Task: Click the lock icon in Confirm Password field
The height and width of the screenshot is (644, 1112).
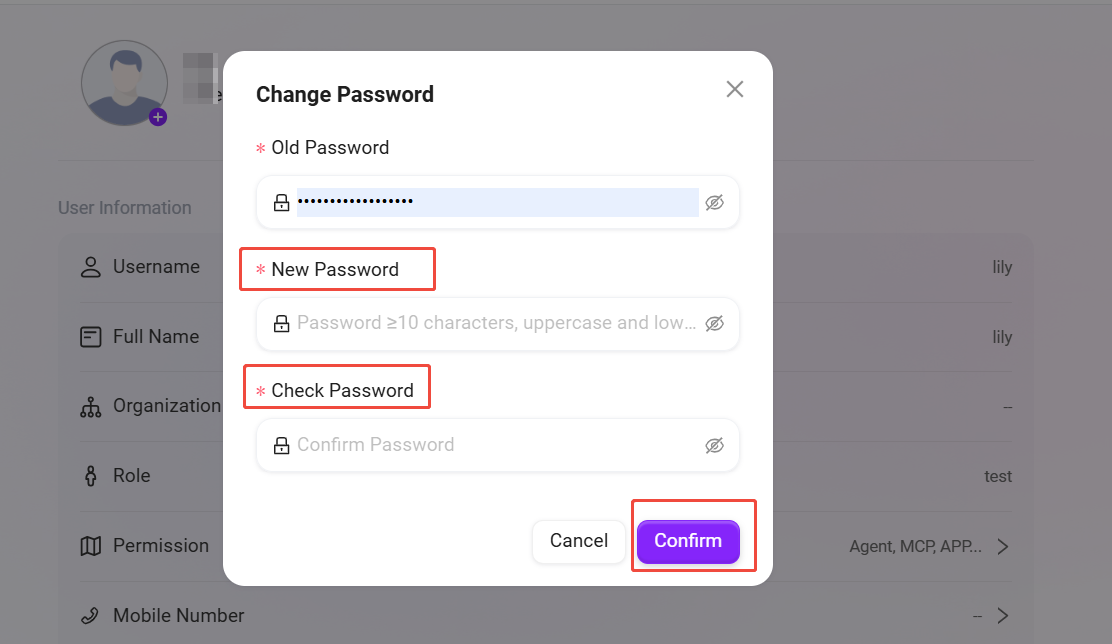Action: [282, 445]
